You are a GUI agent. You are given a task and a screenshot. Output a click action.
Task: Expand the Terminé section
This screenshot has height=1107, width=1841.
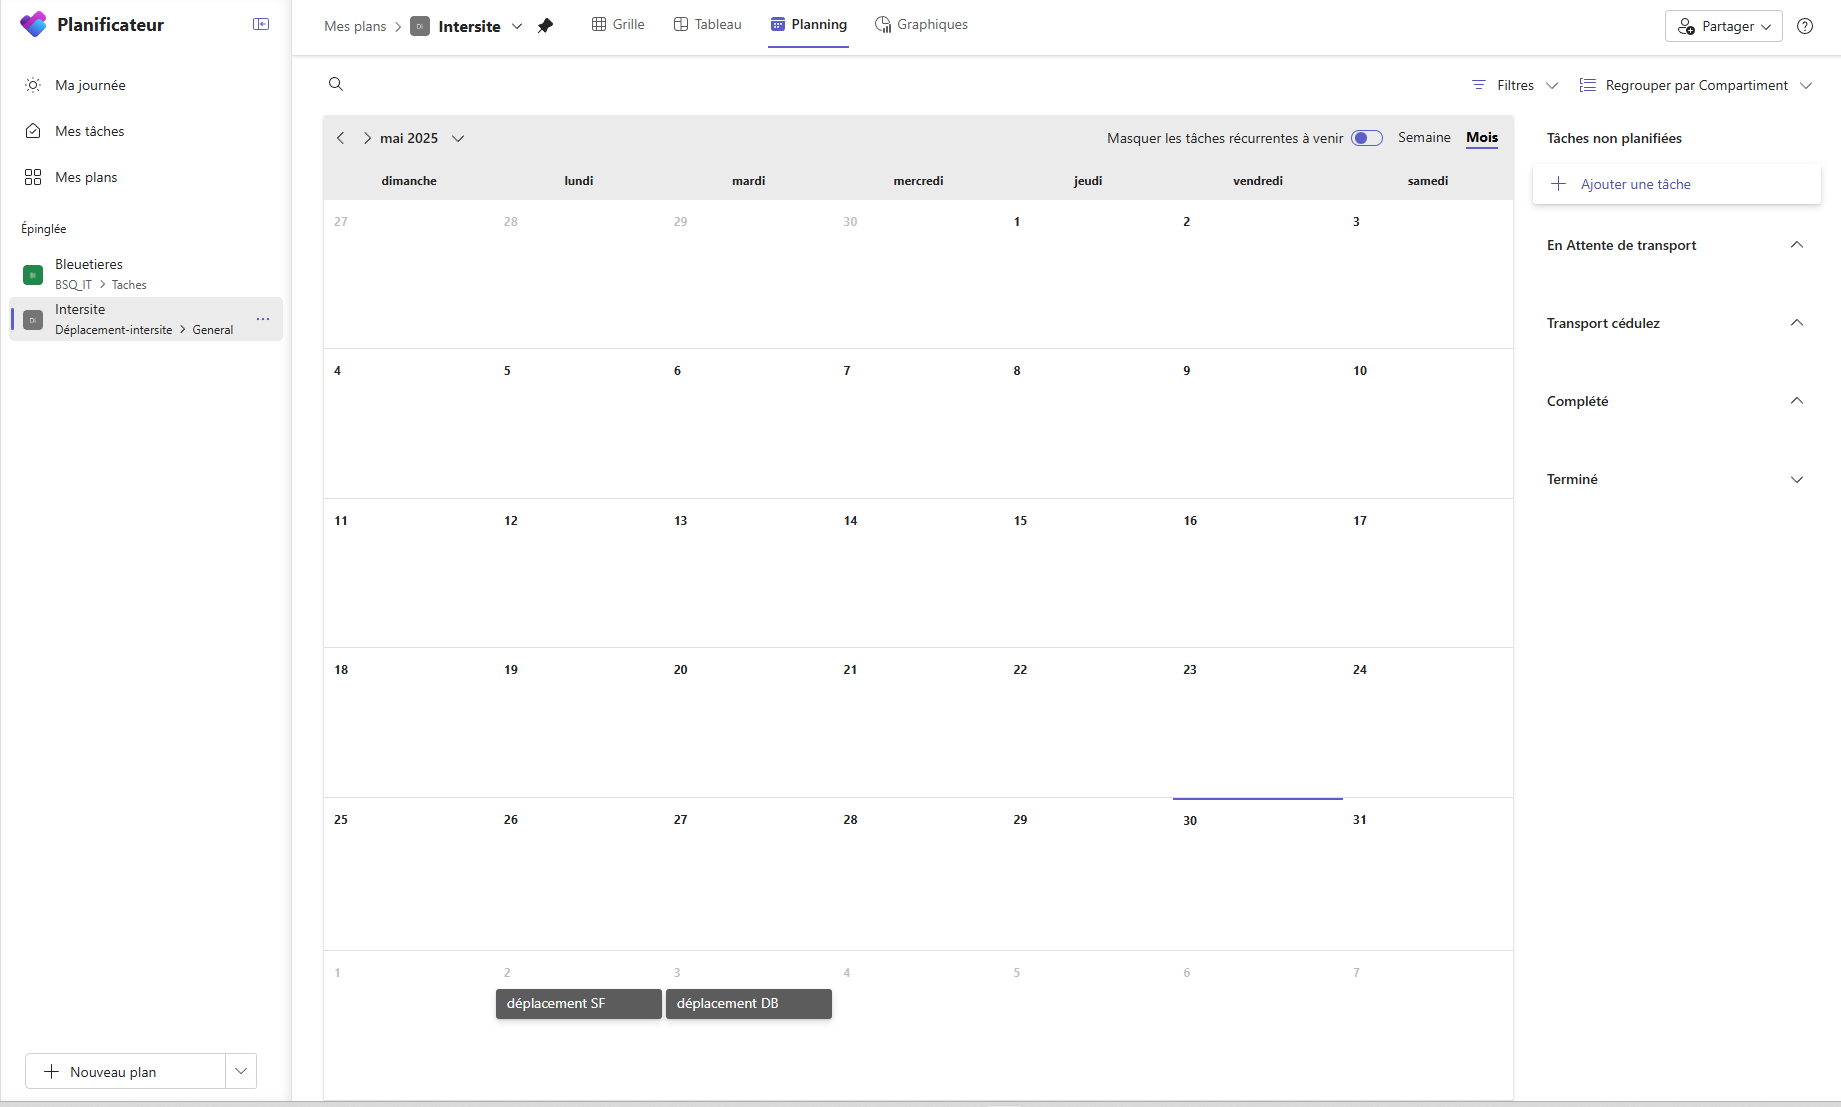(x=1797, y=479)
